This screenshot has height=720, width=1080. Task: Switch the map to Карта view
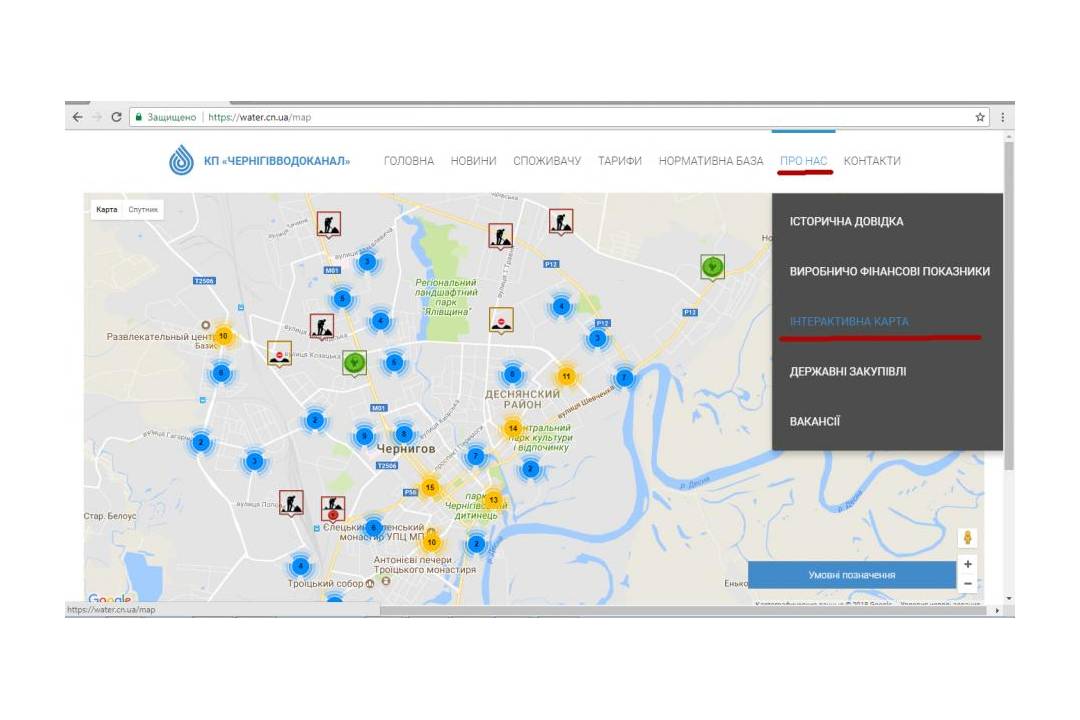(107, 209)
